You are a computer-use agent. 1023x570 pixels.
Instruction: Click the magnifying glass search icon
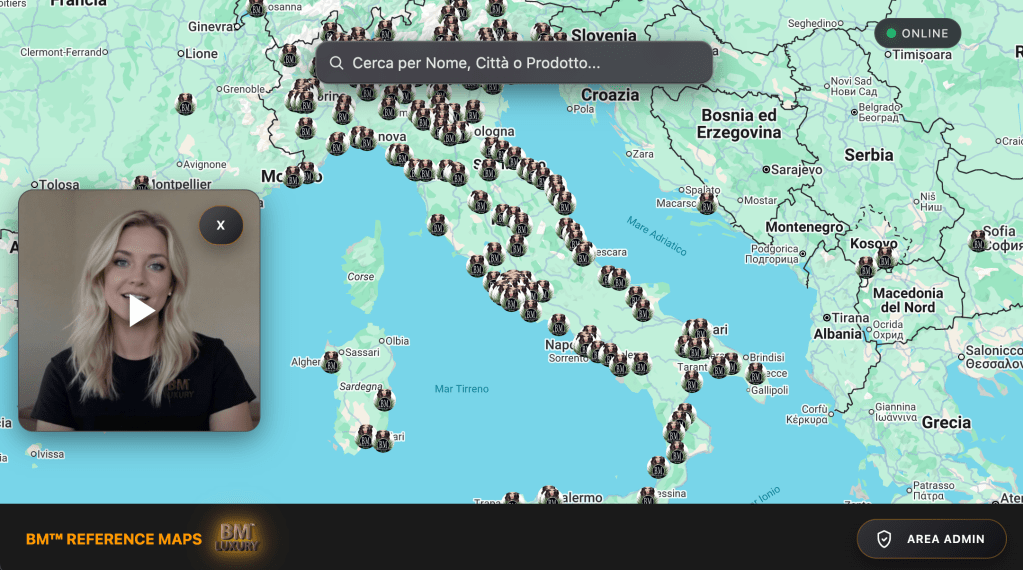point(337,63)
